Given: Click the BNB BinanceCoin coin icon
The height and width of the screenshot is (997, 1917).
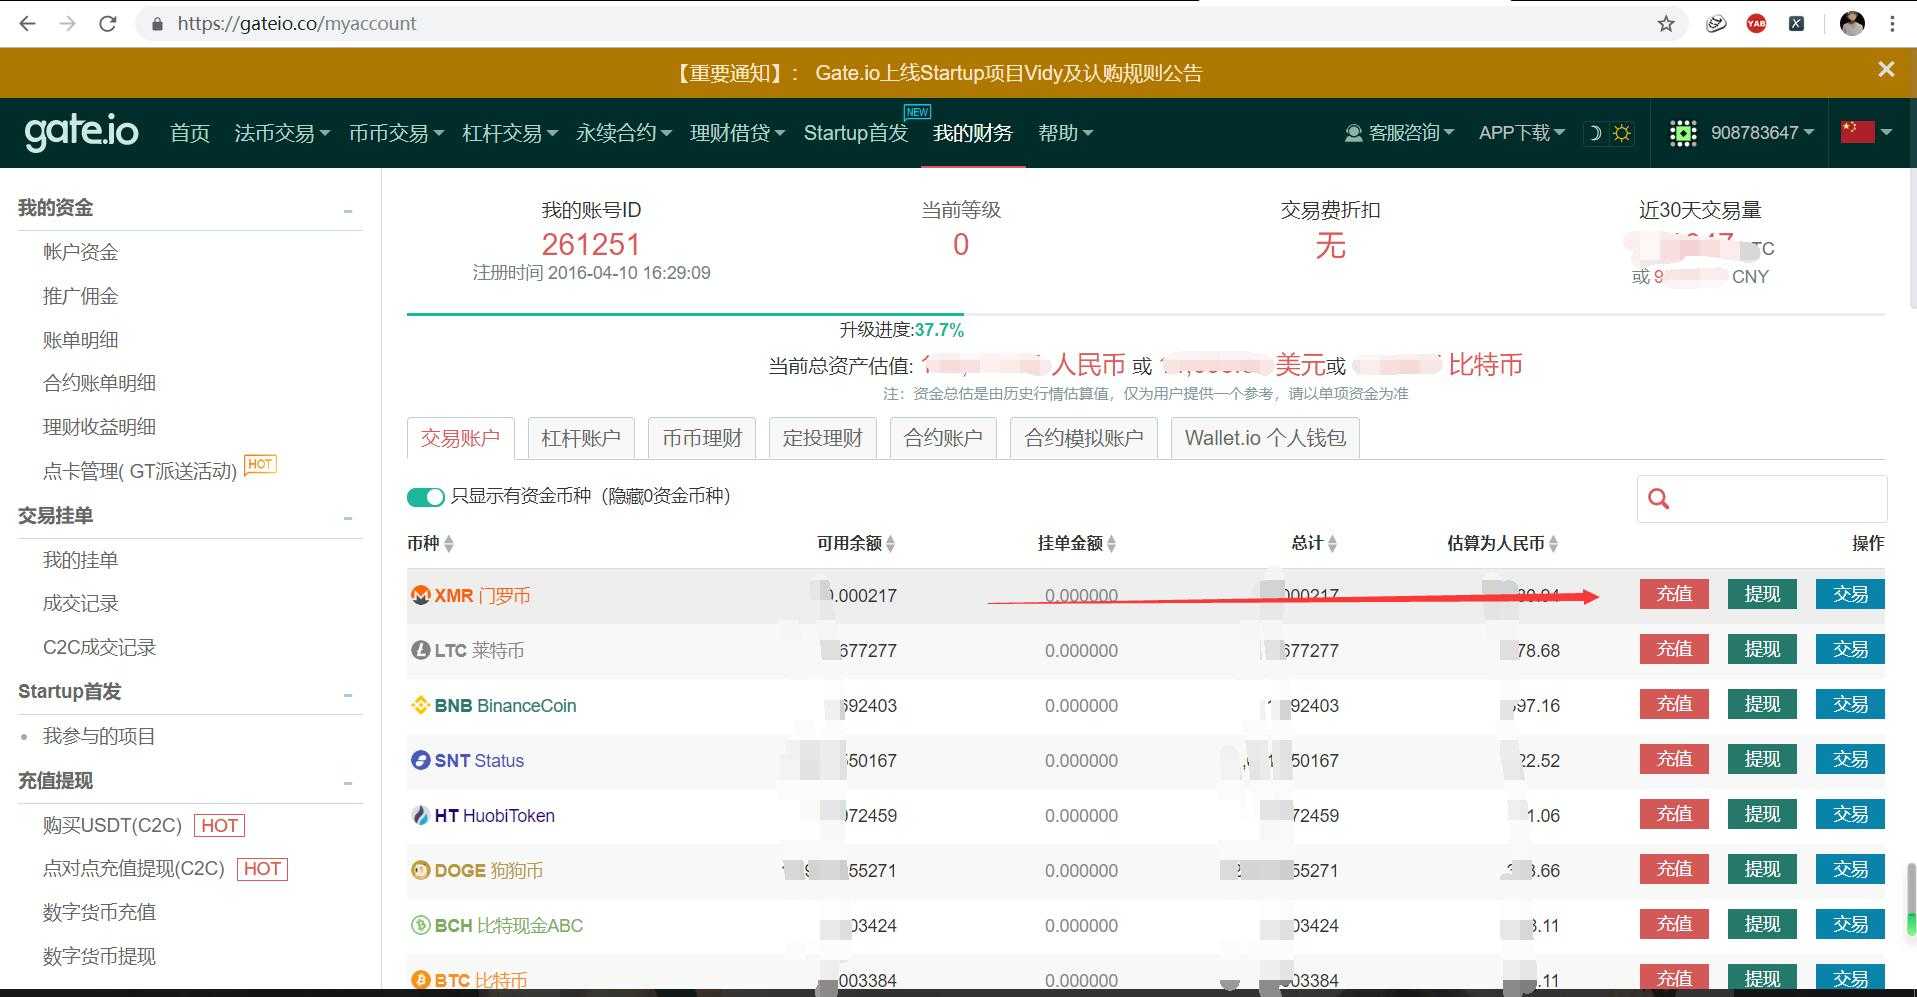Looking at the screenshot, I should pyautogui.click(x=421, y=705).
